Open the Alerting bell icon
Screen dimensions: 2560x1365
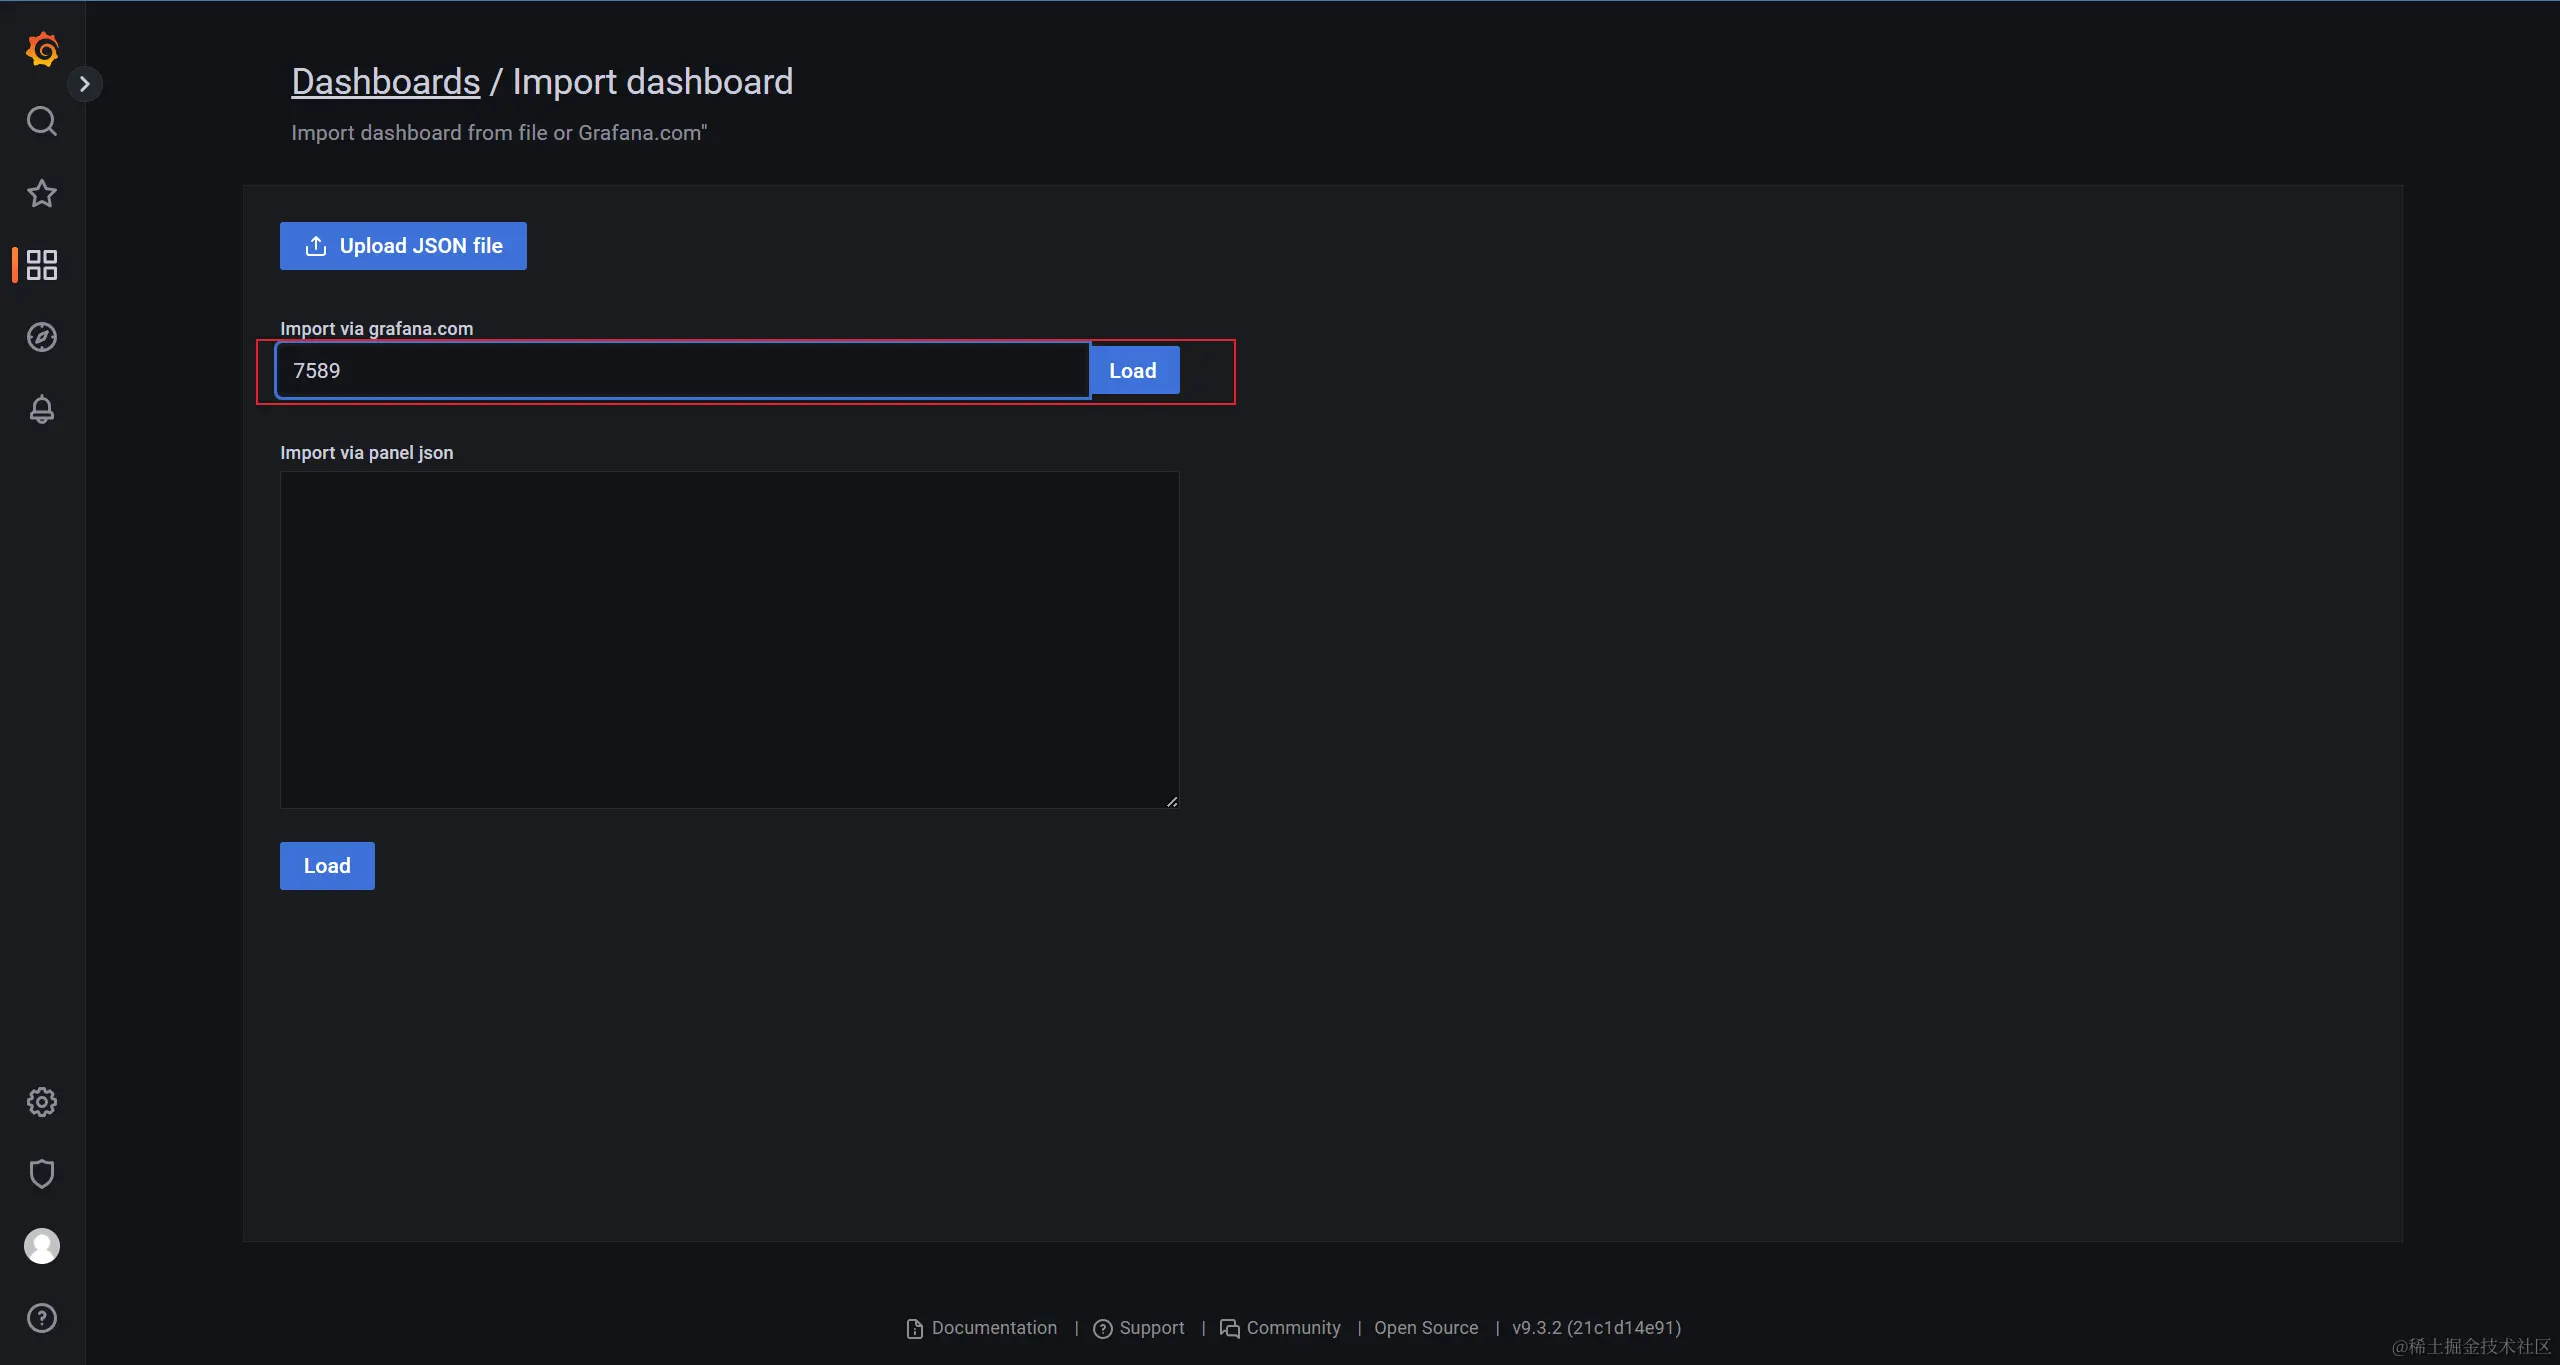[x=41, y=409]
